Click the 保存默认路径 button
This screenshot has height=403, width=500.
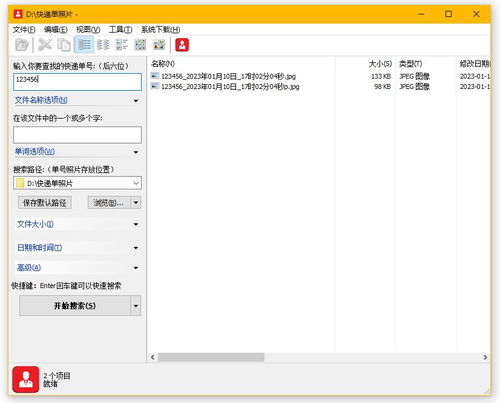(45, 203)
